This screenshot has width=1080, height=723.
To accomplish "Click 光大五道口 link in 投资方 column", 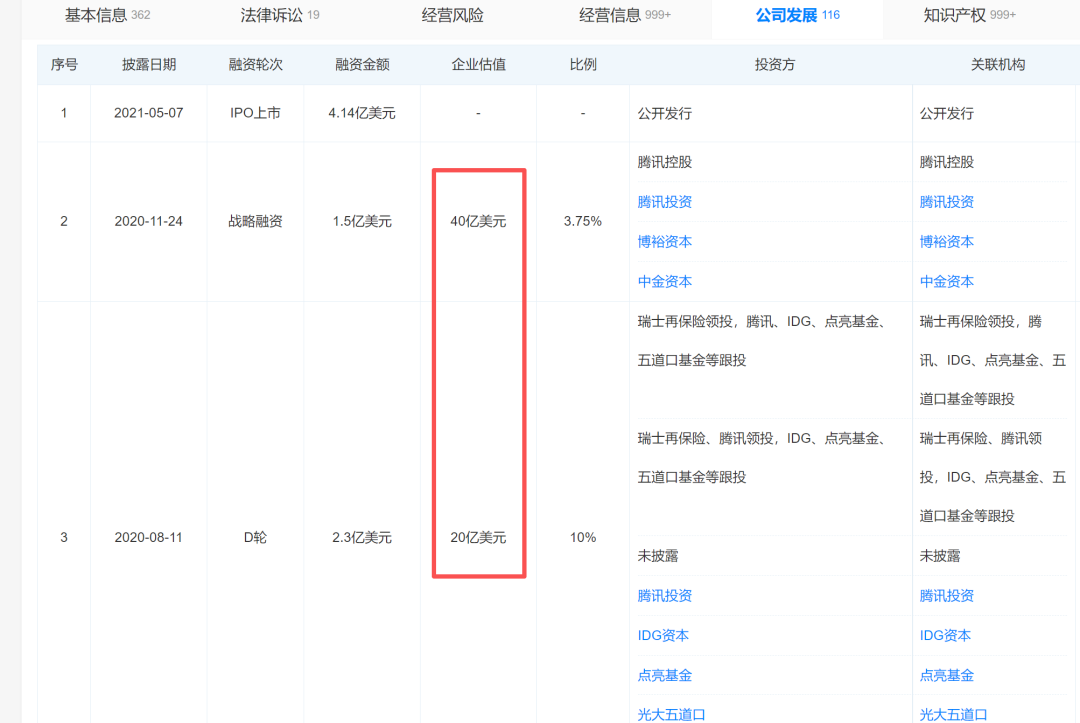I will [672, 715].
